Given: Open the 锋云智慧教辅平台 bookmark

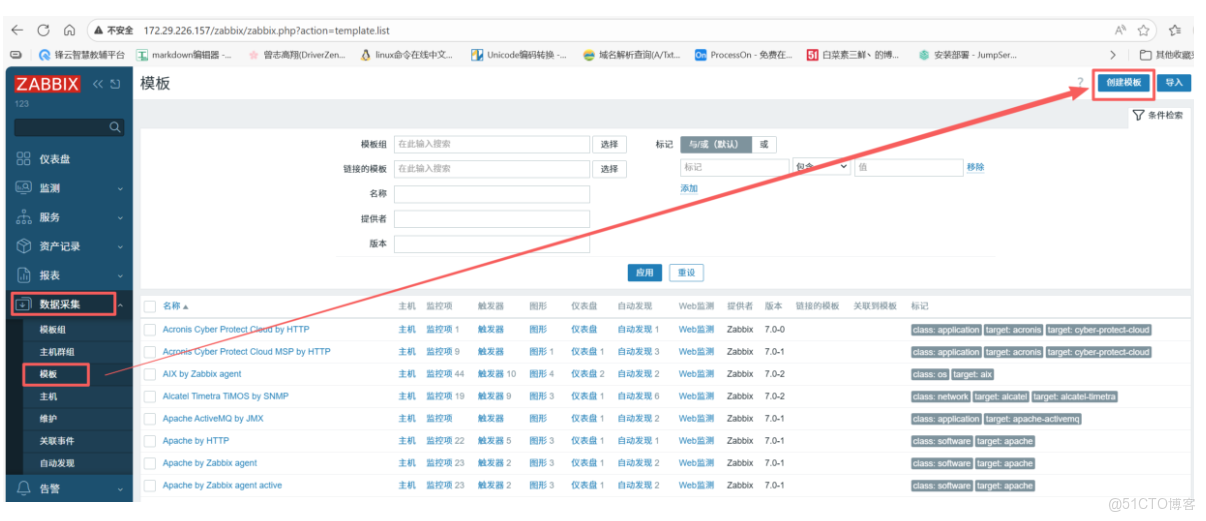Looking at the screenshot, I should point(82,55).
